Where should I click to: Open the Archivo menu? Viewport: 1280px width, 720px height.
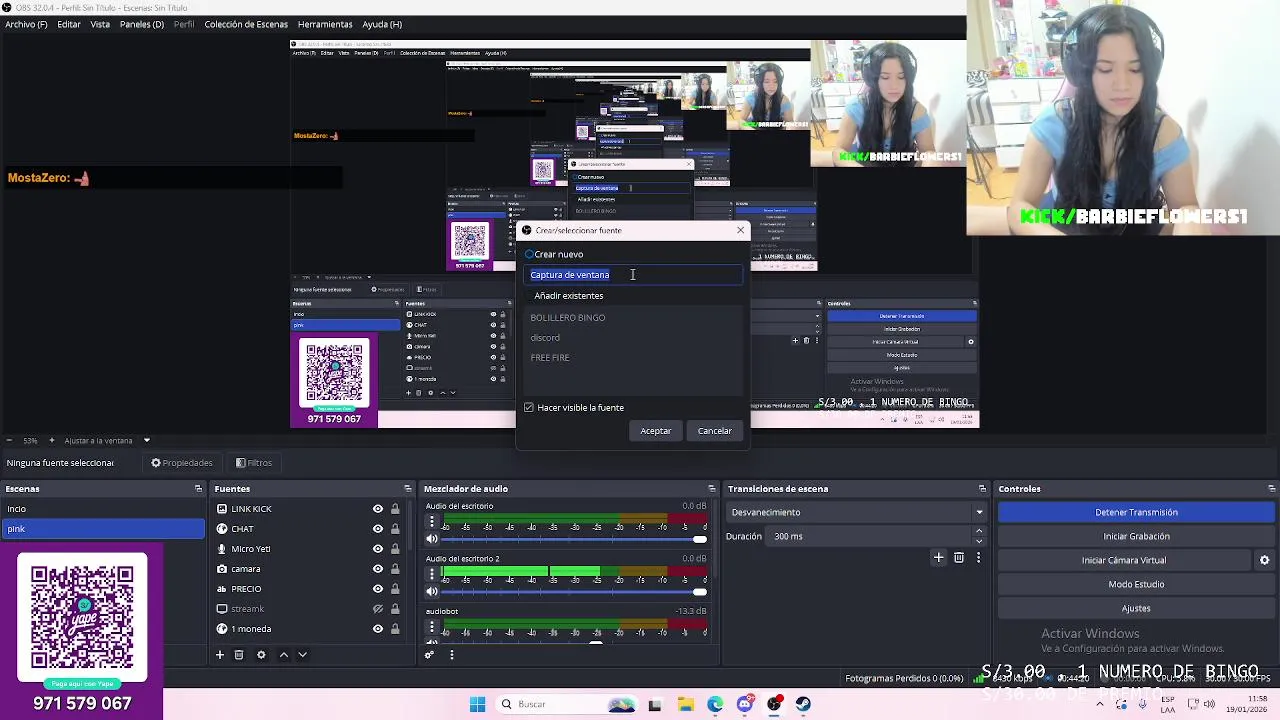coord(26,24)
